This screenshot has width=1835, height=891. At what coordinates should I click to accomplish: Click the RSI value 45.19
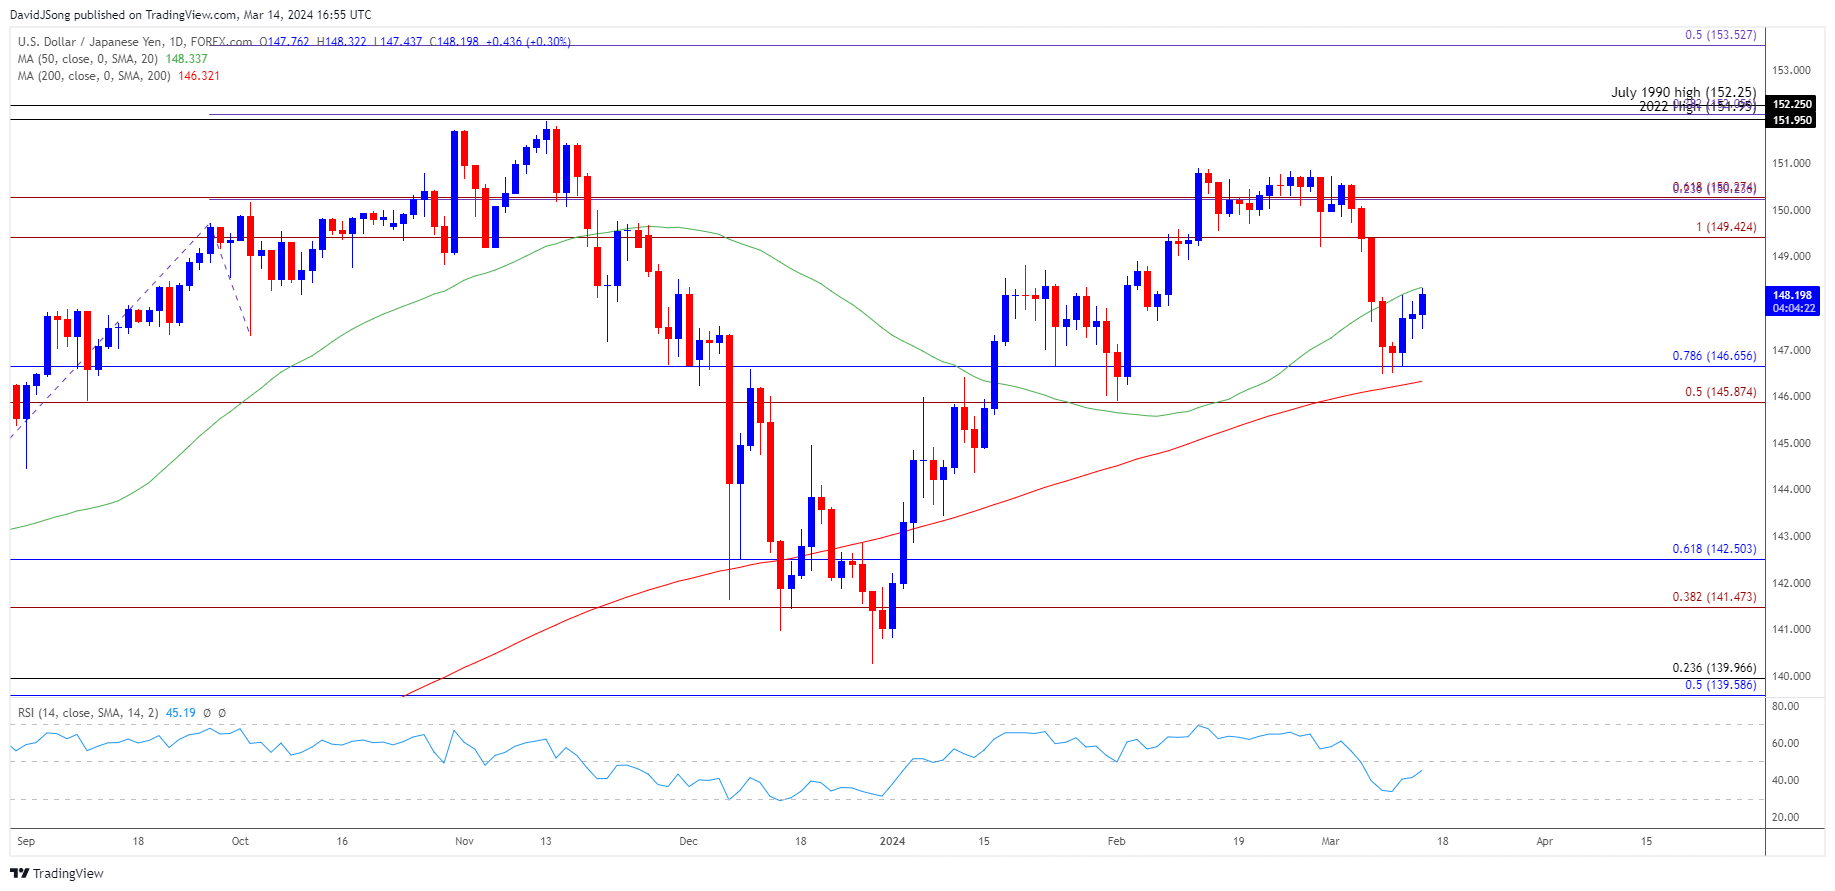tap(180, 713)
